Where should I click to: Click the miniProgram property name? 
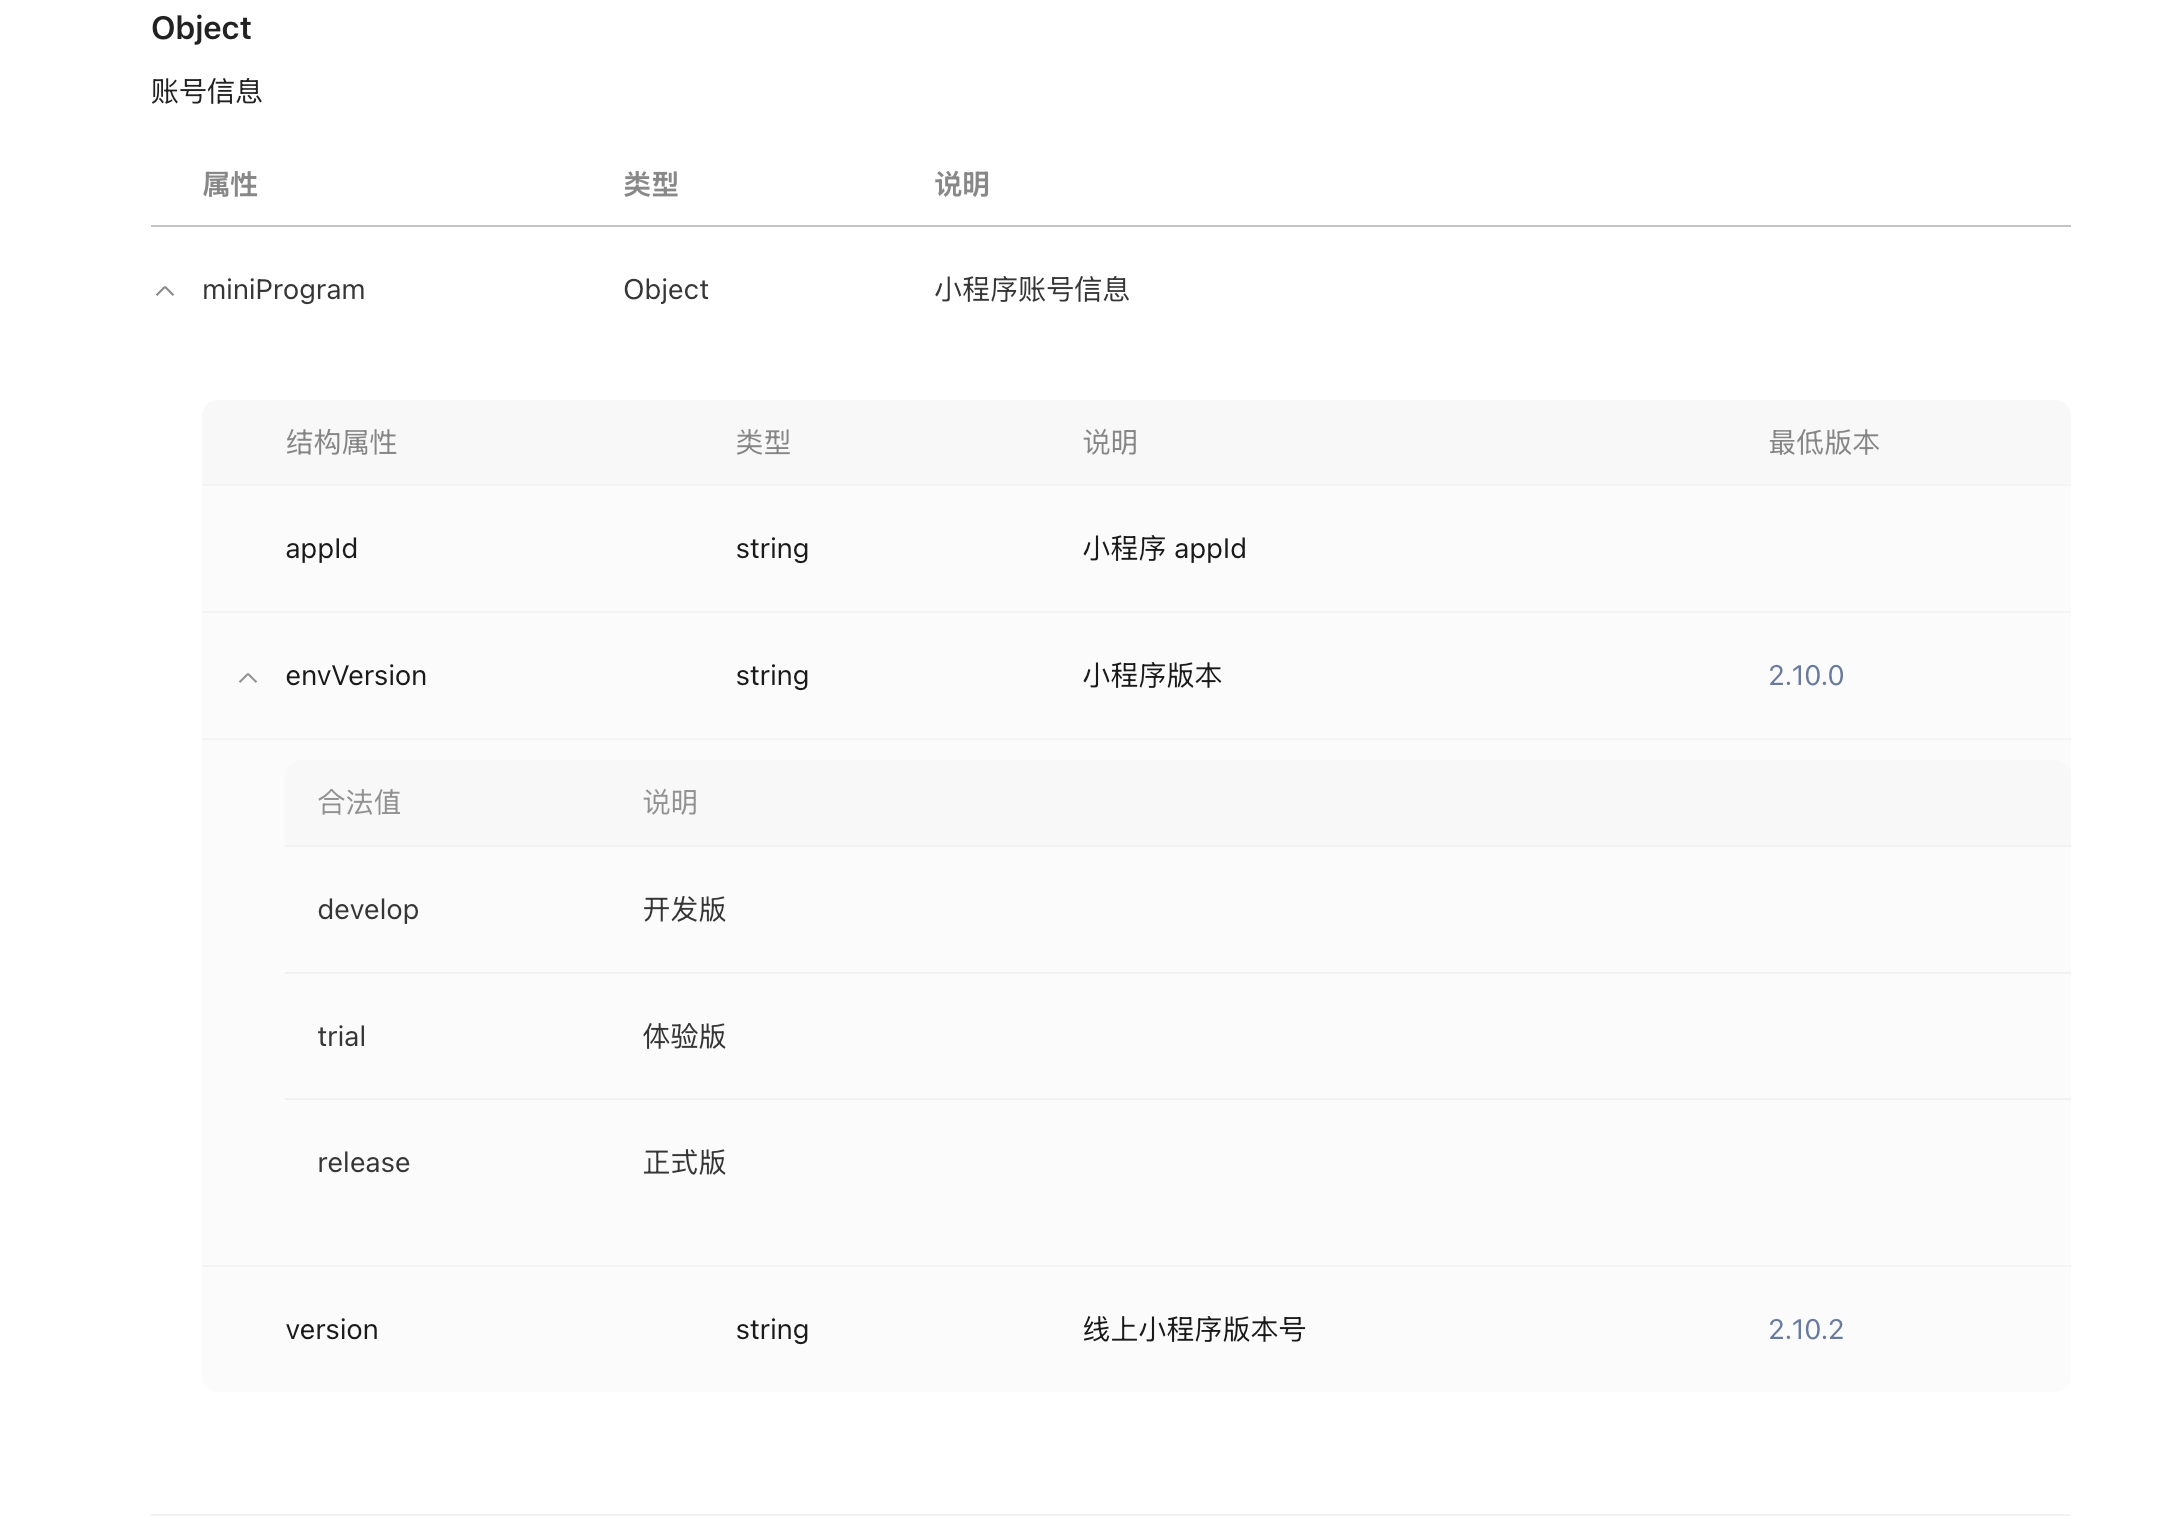pyautogui.click(x=283, y=290)
